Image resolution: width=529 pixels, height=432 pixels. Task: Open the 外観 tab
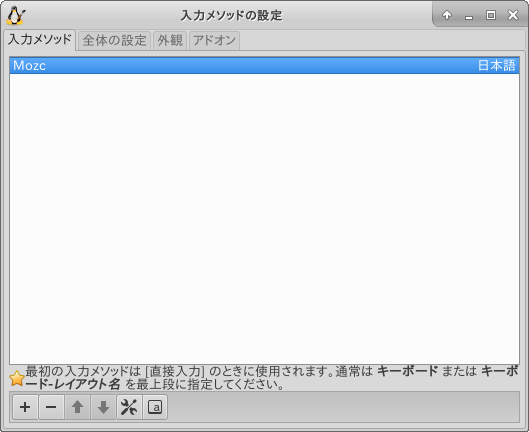170,40
